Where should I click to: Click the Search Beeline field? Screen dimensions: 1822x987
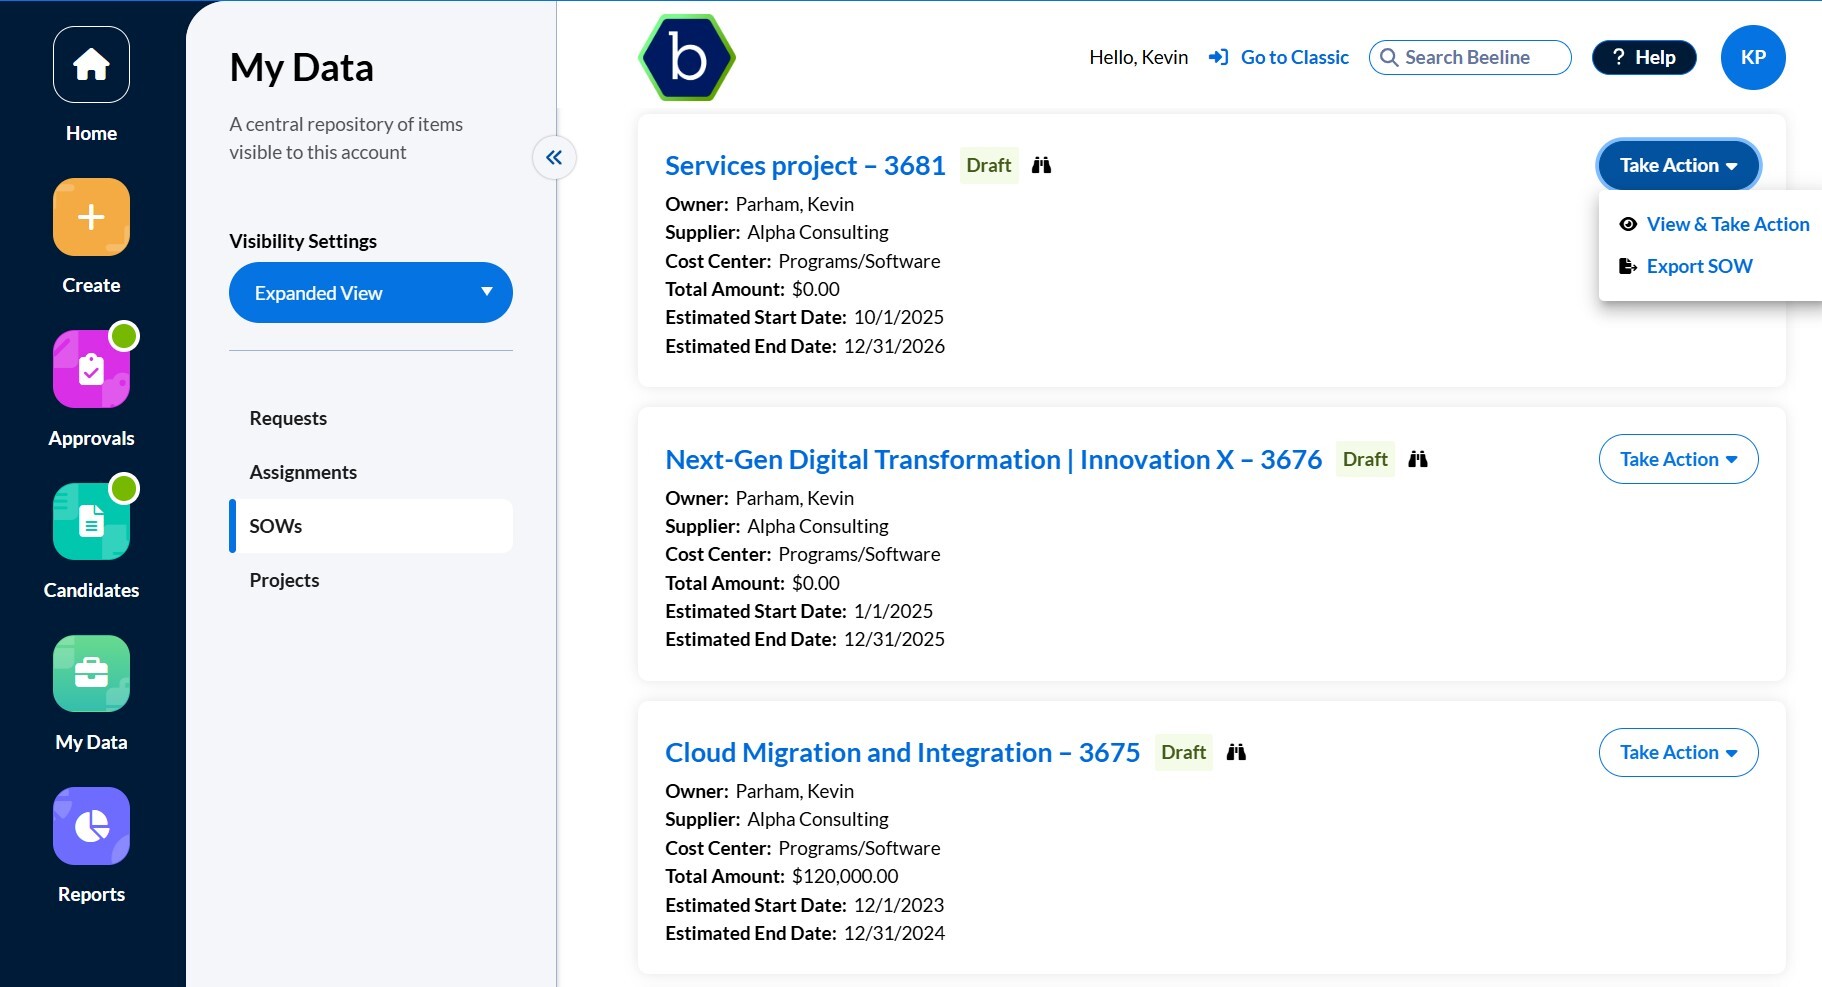(x=1470, y=58)
